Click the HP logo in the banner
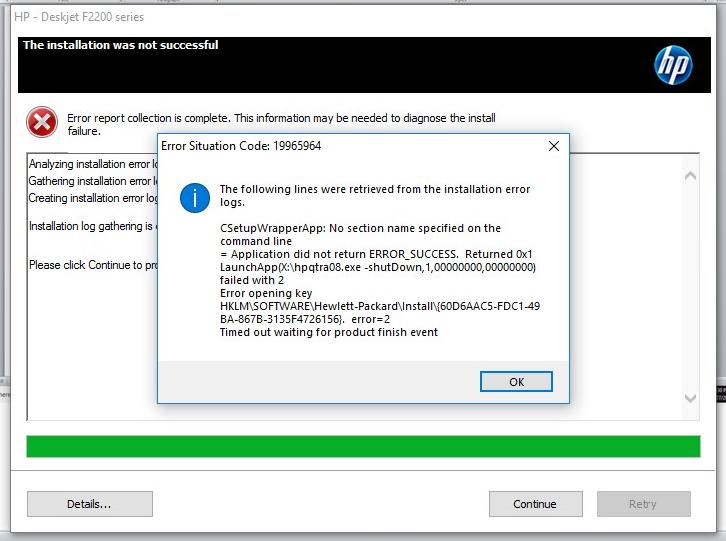The image size is (726, 541). (x=673, y=65)
